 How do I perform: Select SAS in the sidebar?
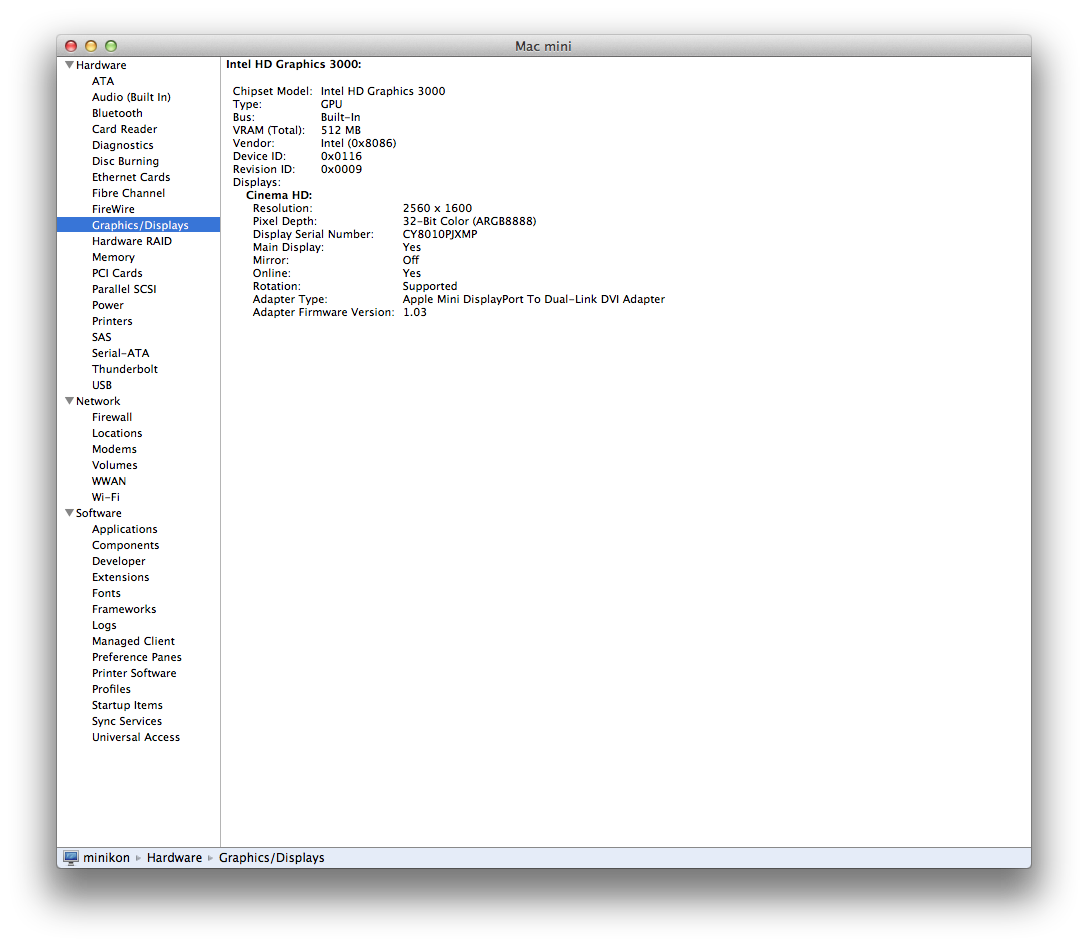click(x=101, y=337)
